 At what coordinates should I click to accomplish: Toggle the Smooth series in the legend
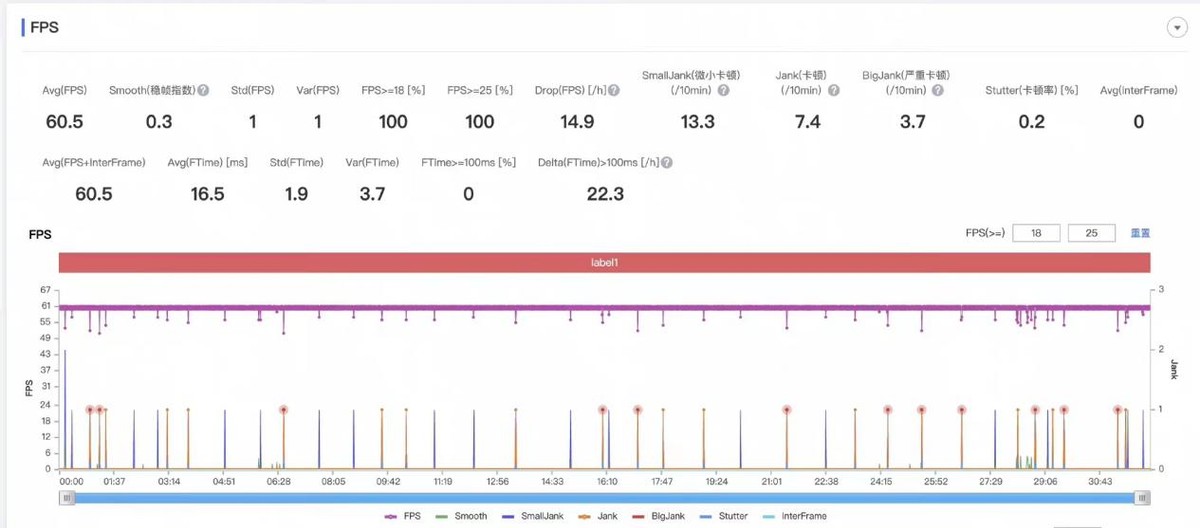[463, 516]
